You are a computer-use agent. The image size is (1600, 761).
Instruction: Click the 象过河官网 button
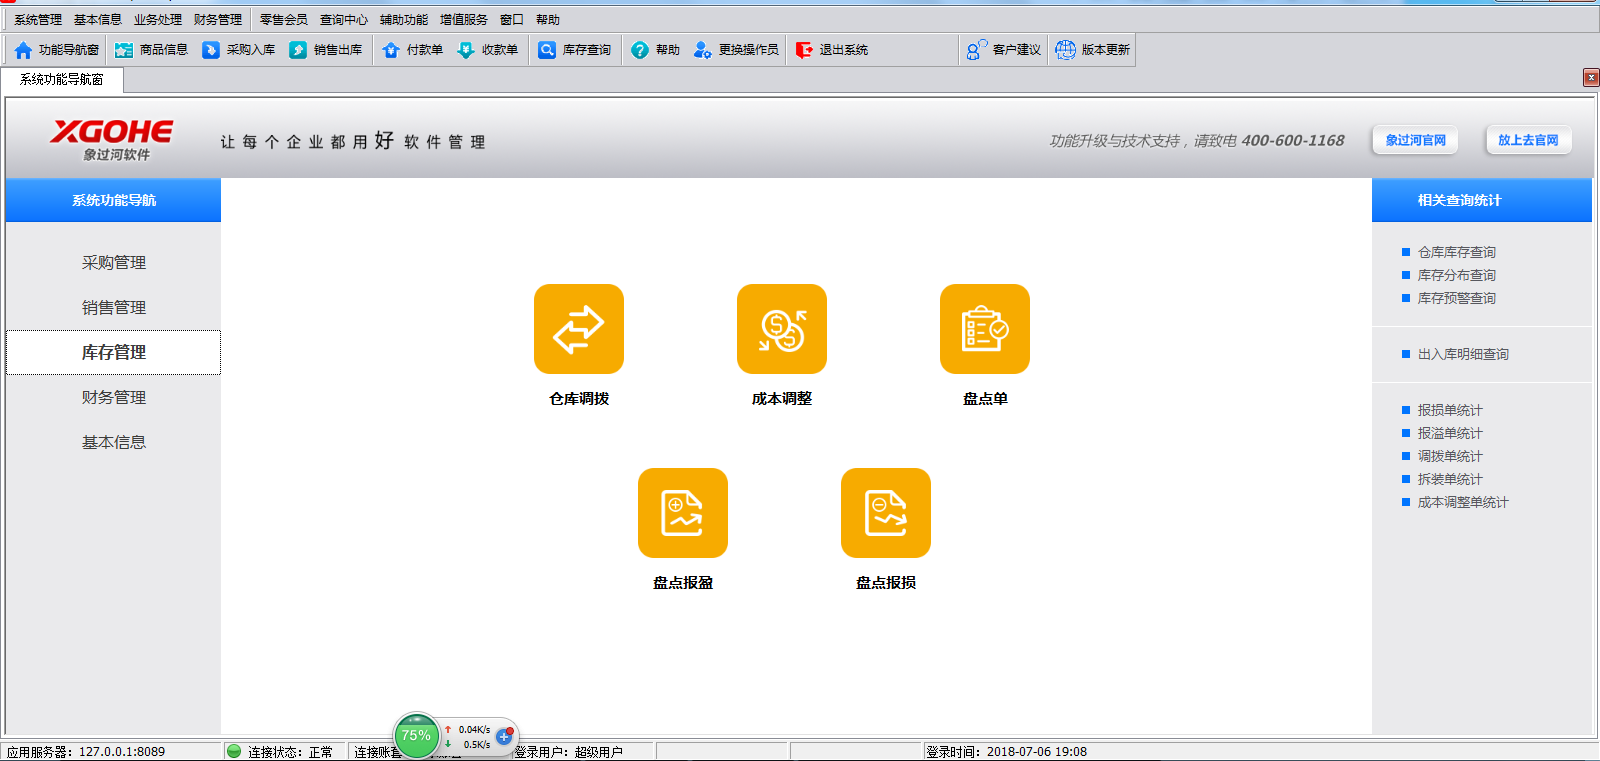[x=1415, y=141]
